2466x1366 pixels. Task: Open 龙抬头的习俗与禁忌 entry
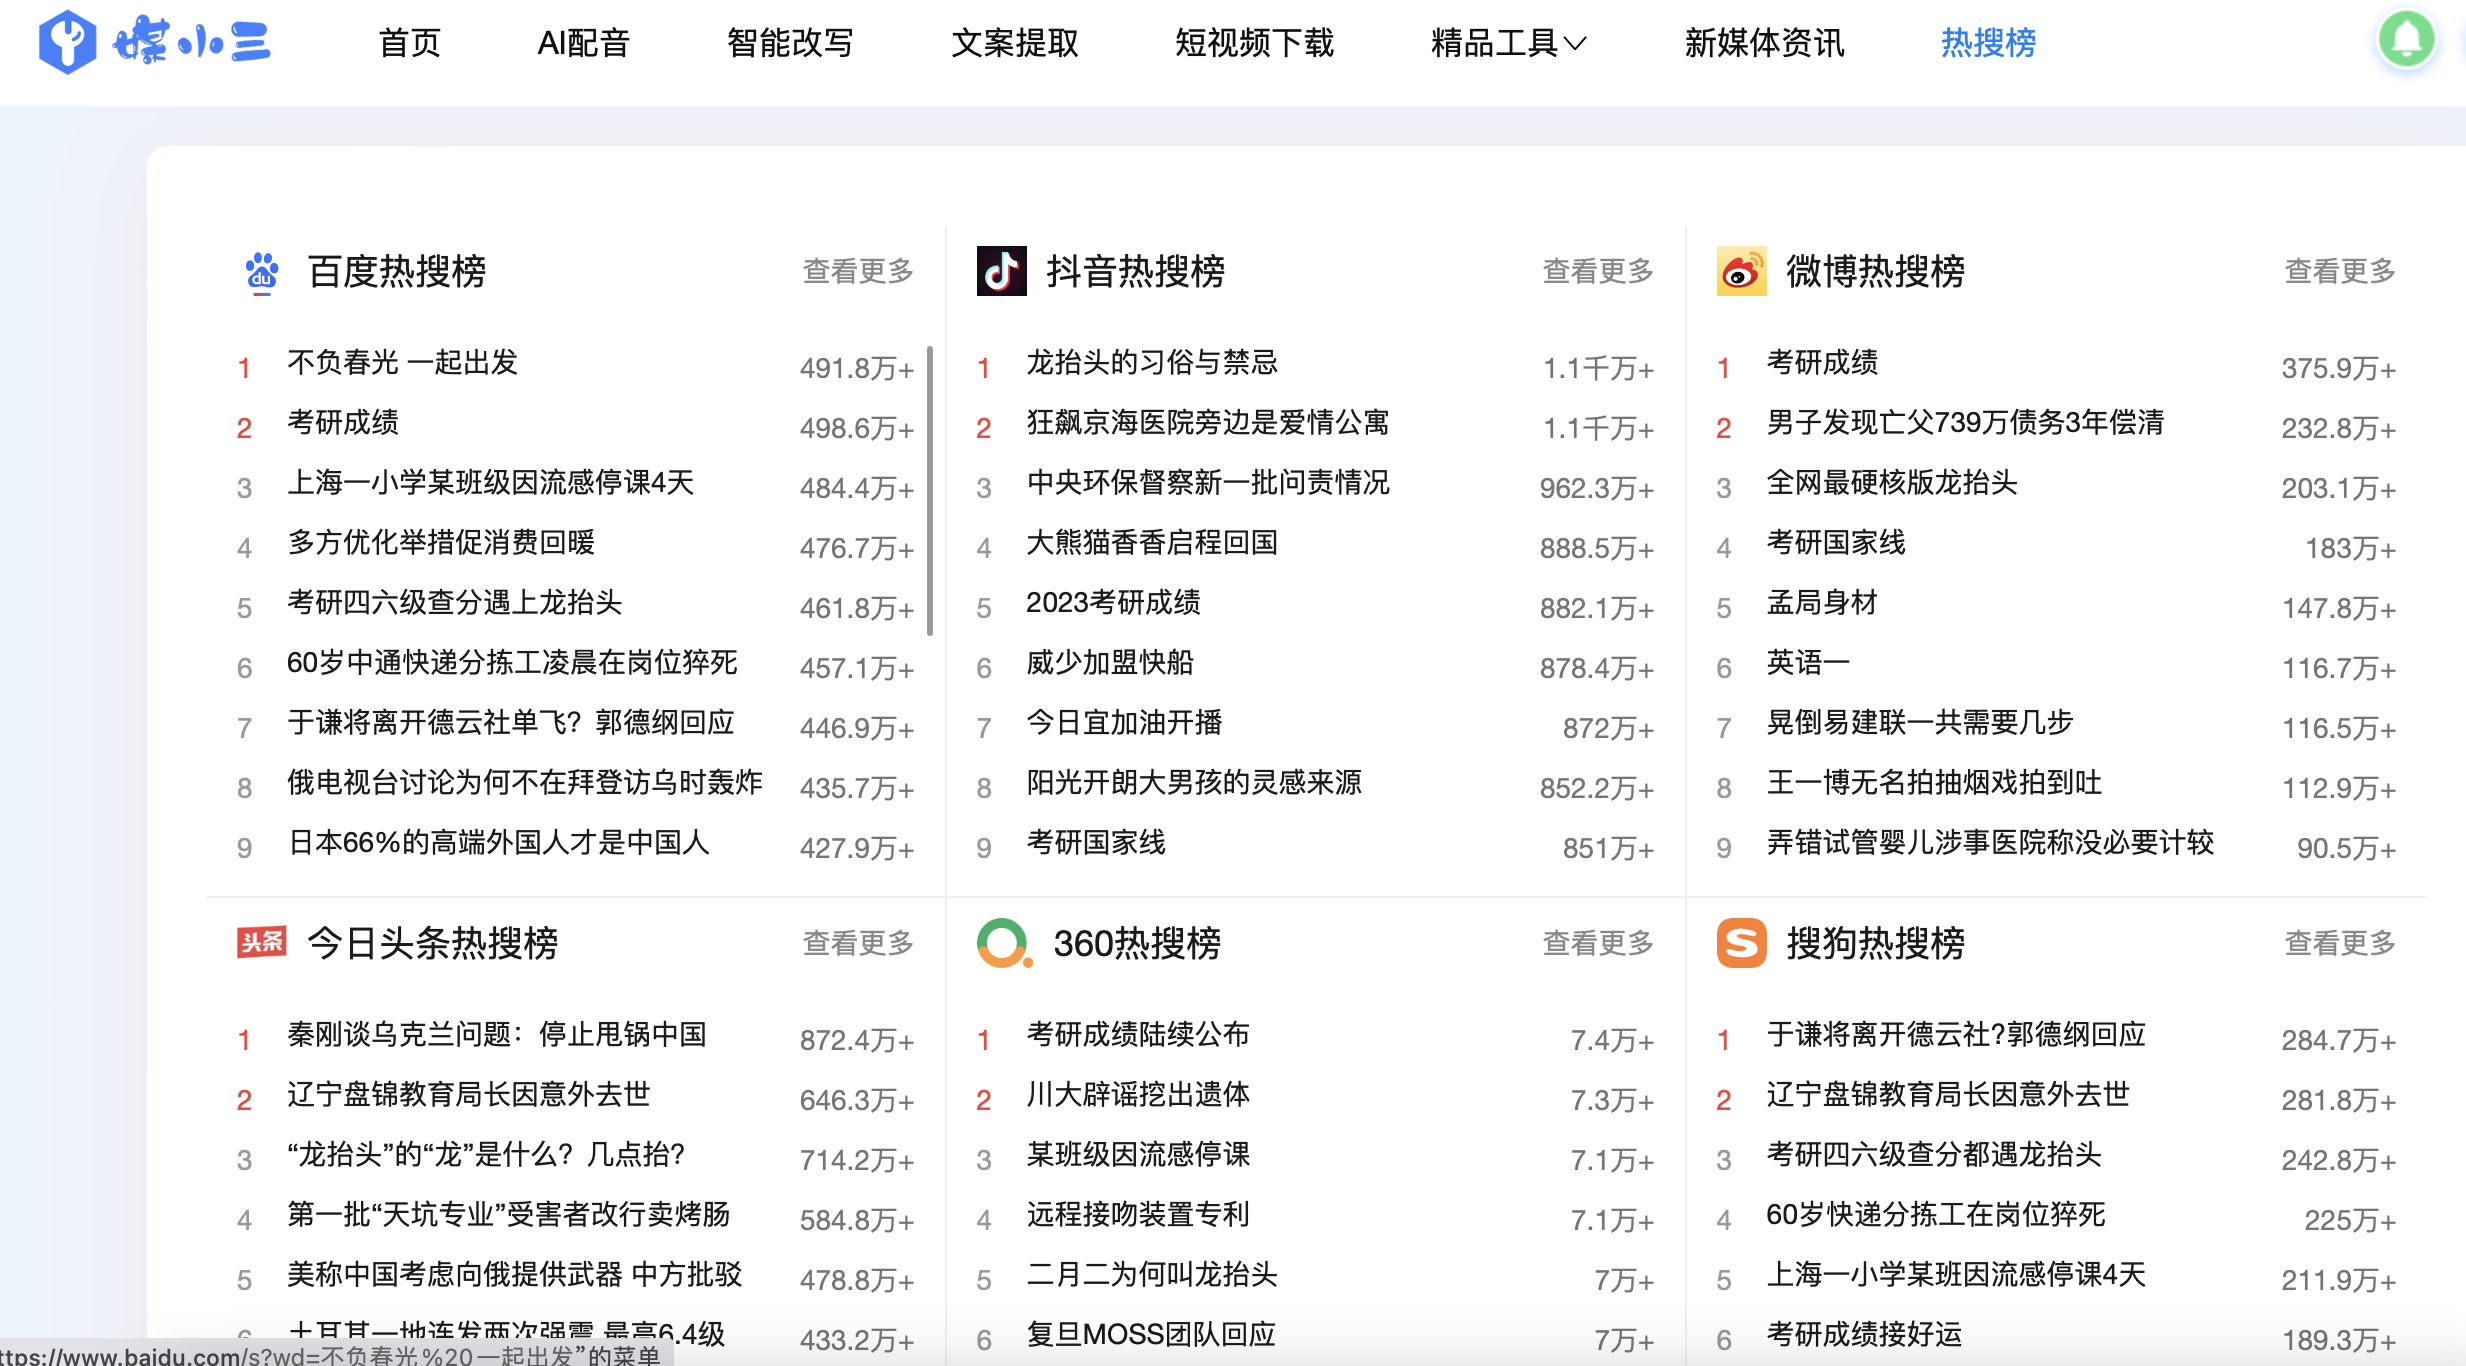[1152, 362]
